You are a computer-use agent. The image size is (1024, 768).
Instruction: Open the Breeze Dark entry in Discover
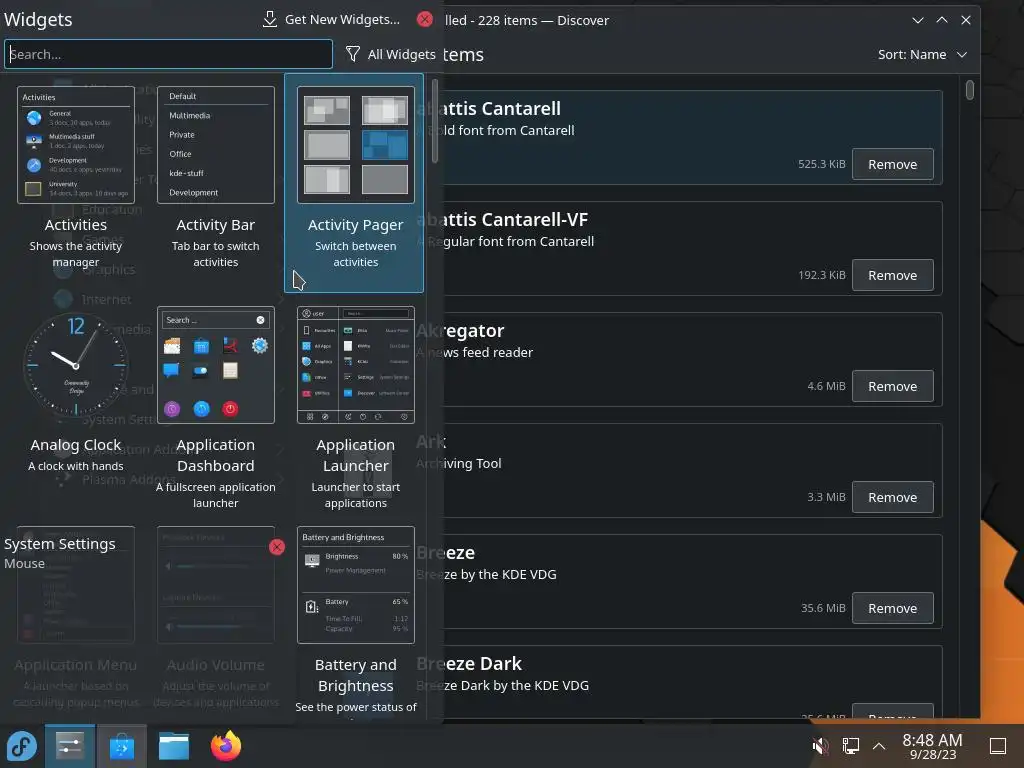click(x=693, y=681)
